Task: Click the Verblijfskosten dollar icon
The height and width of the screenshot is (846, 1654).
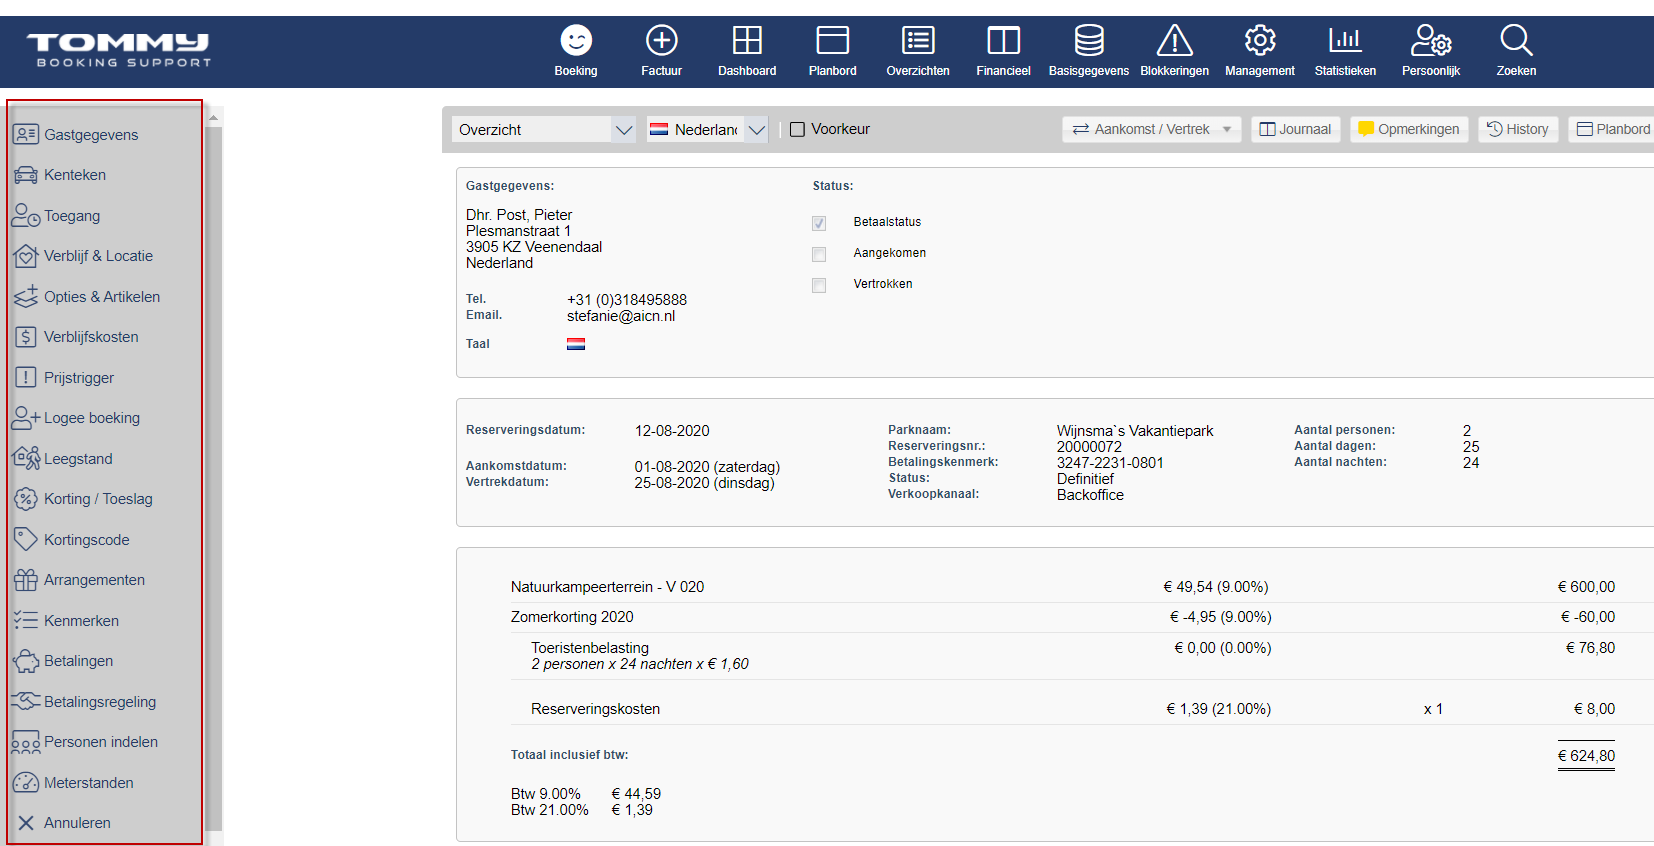Action: pos(26,337)
